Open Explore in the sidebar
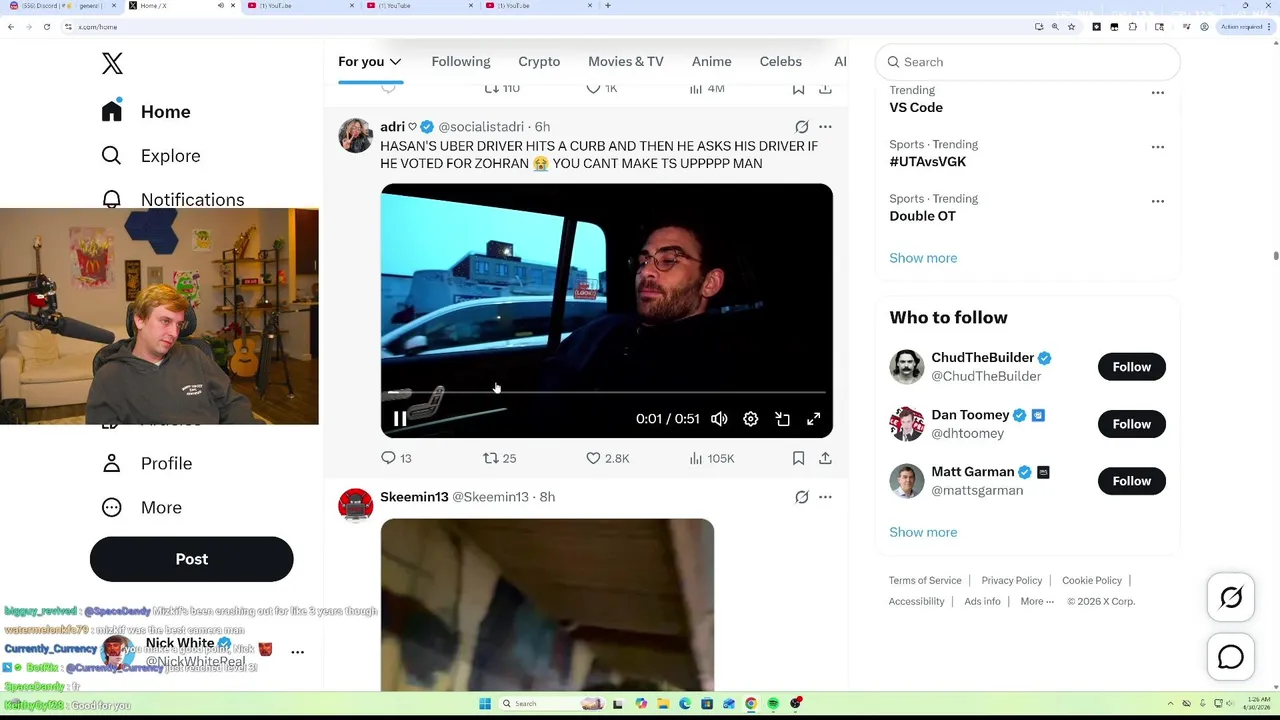The width and height of the screenshot is (1280, 720). click(x=151, y=155)
